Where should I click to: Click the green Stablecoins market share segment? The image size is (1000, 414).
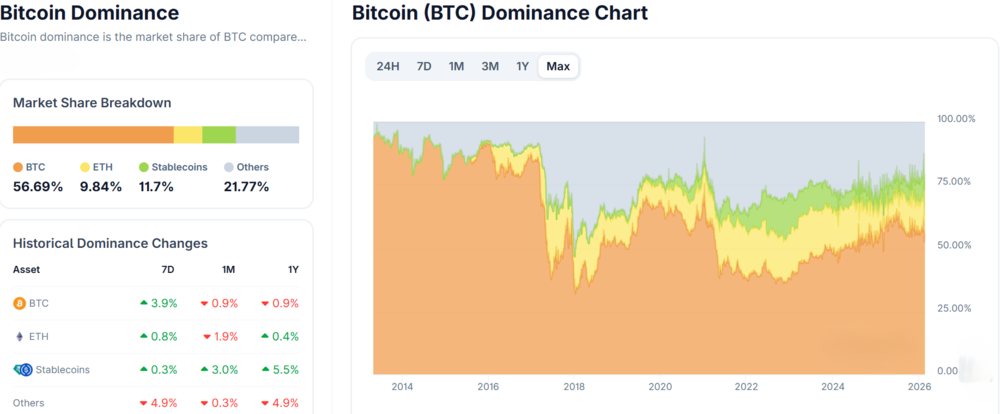tap(219, 135)
